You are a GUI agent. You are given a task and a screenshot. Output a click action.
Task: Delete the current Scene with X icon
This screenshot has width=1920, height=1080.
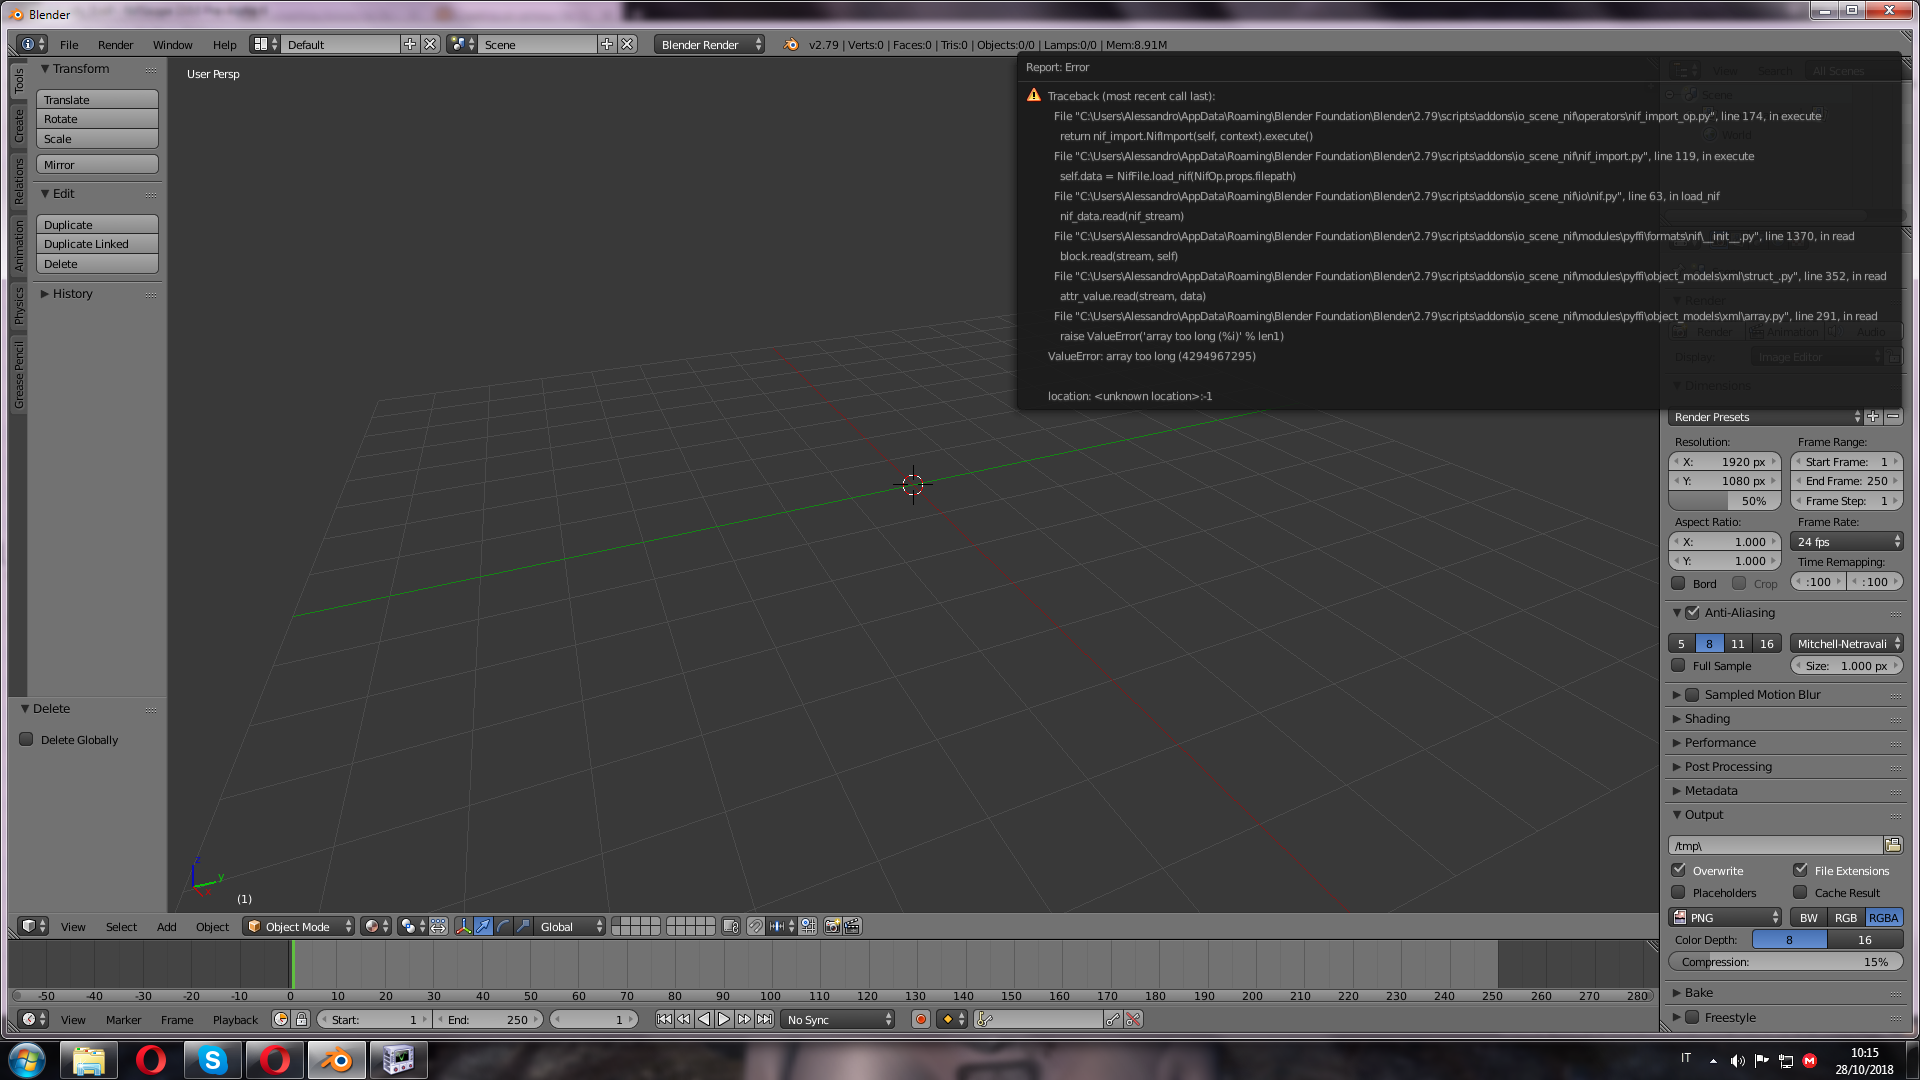pyautogui.click(x=627, y=44)
